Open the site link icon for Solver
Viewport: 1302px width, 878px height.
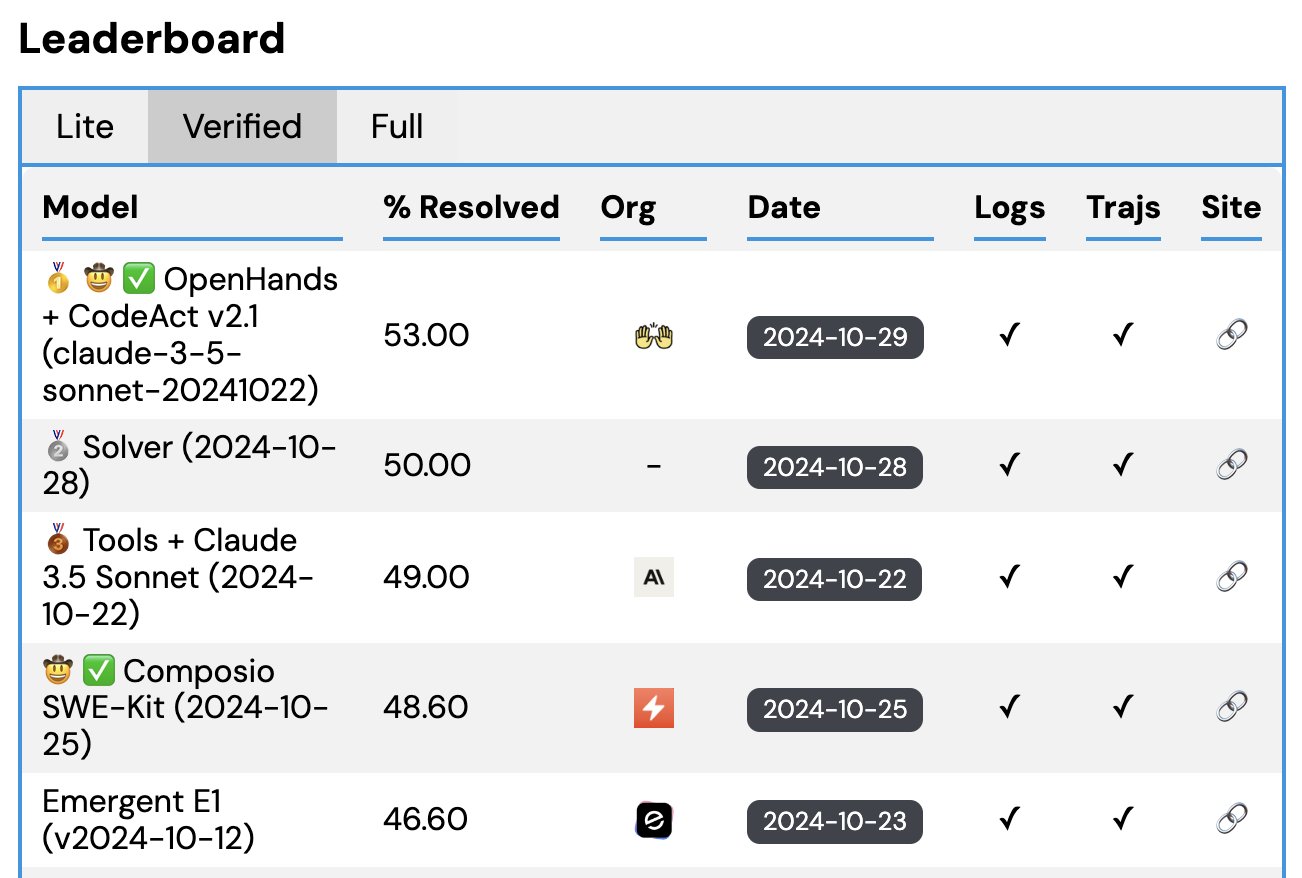click(x=1231, y=465)
